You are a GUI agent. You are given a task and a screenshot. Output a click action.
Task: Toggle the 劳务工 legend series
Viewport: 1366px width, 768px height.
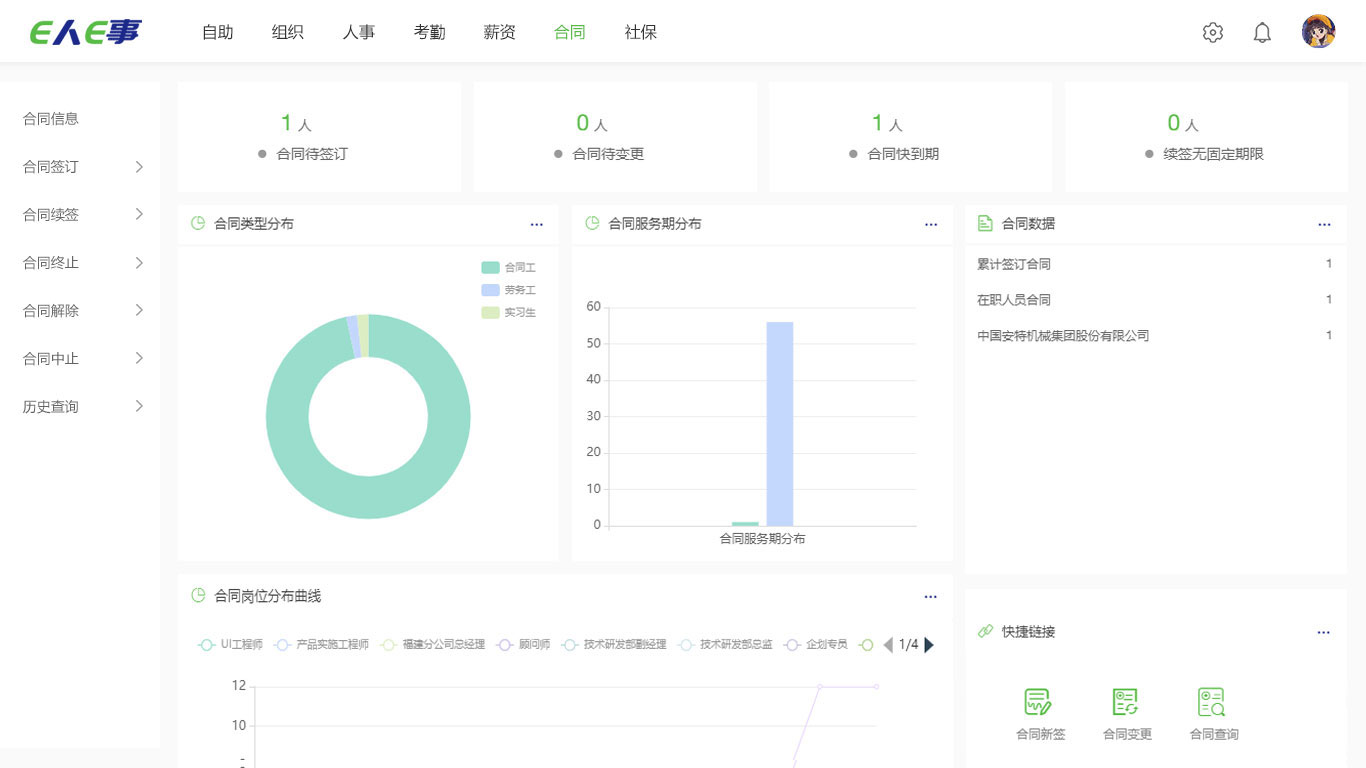click(x=509, y=290)
